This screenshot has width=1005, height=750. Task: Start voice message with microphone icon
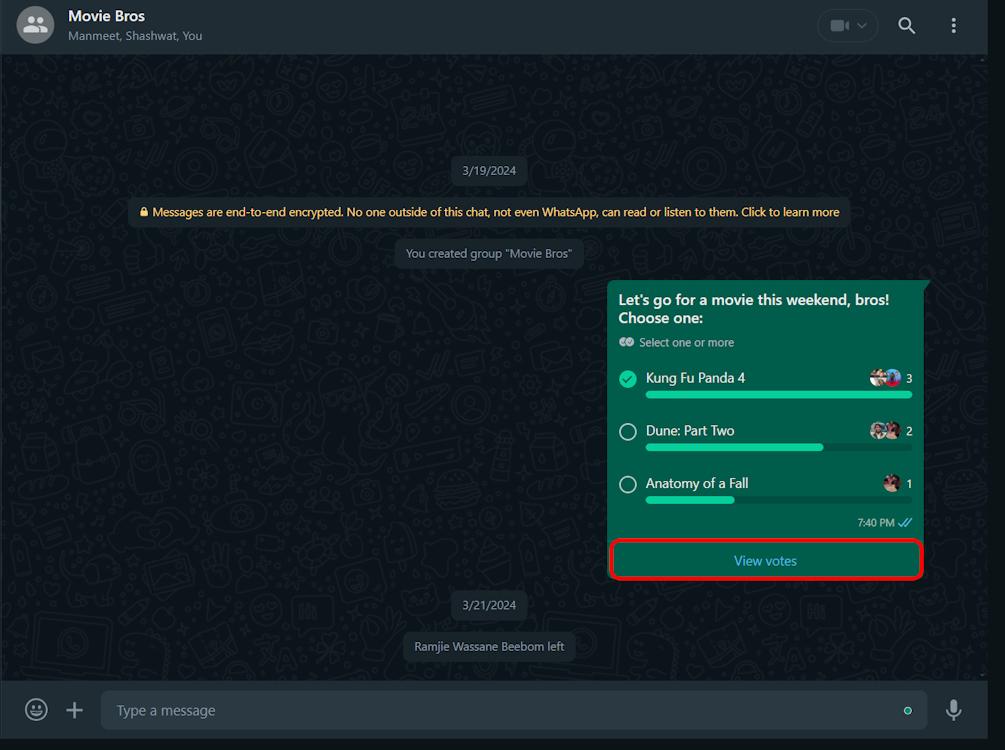coord(953,710)
